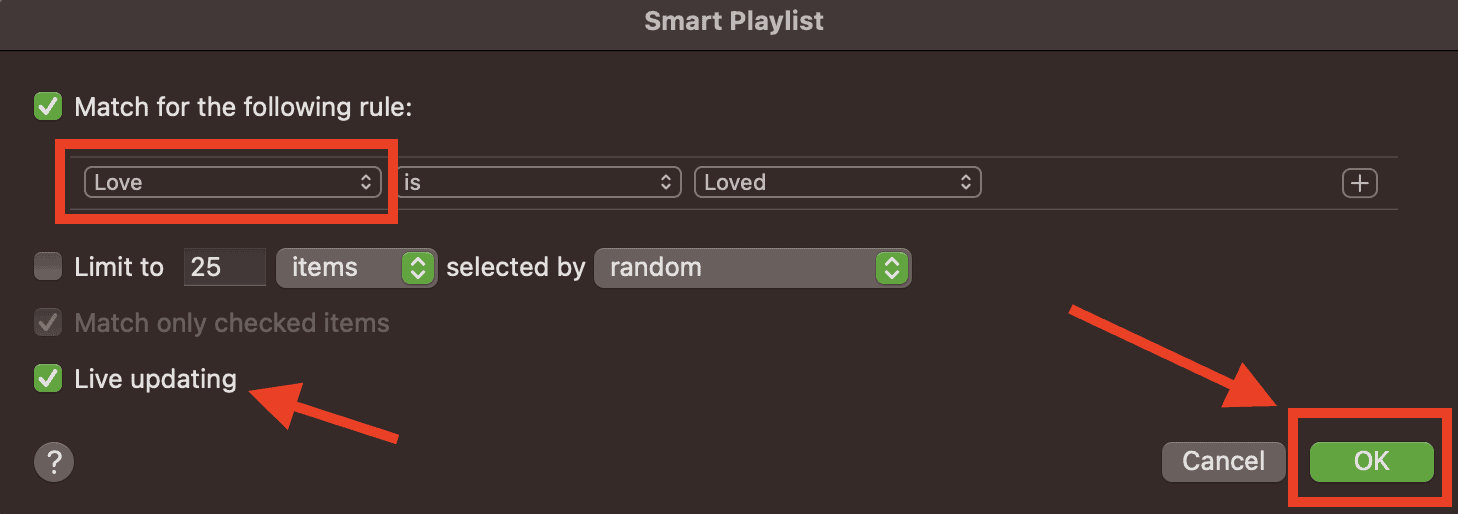
Task: Confirm the playlist with OK
Action: (1372, 461)
